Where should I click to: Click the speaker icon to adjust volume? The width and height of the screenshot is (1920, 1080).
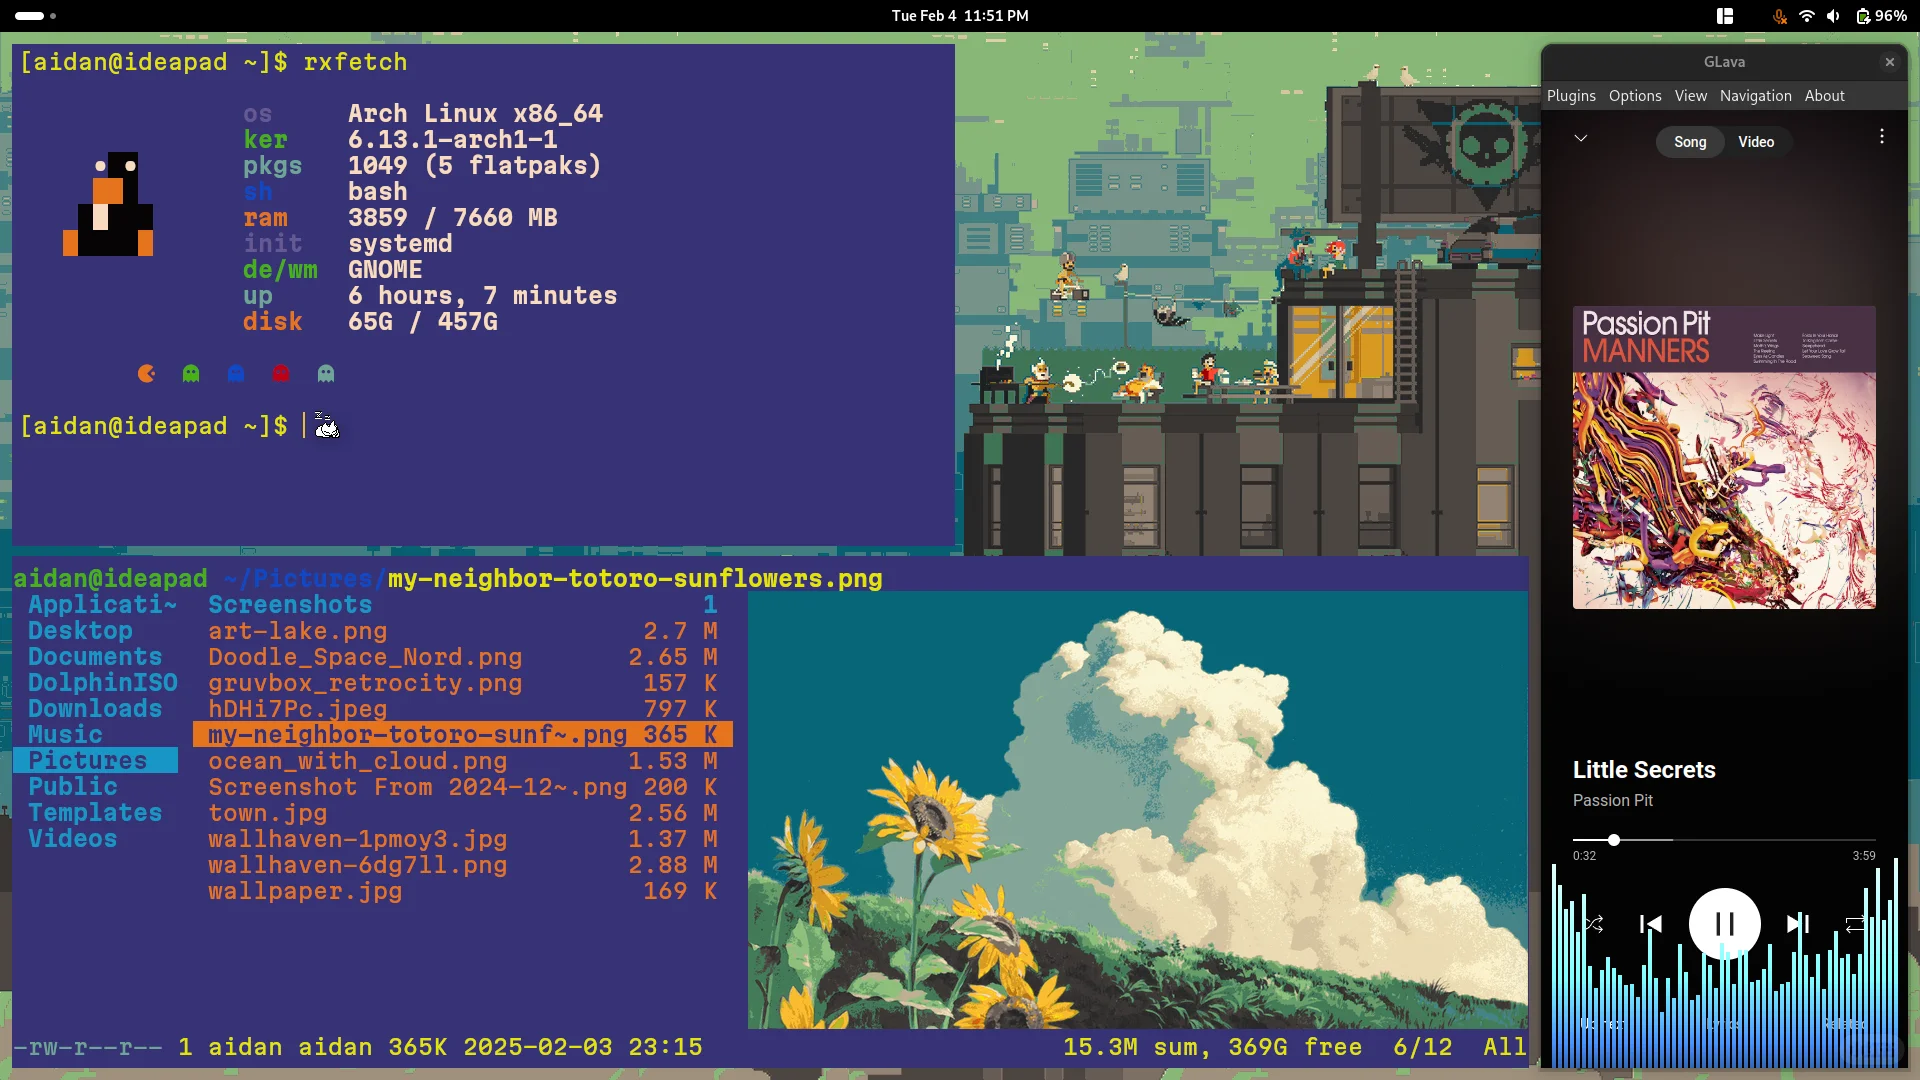(1834, 16)
